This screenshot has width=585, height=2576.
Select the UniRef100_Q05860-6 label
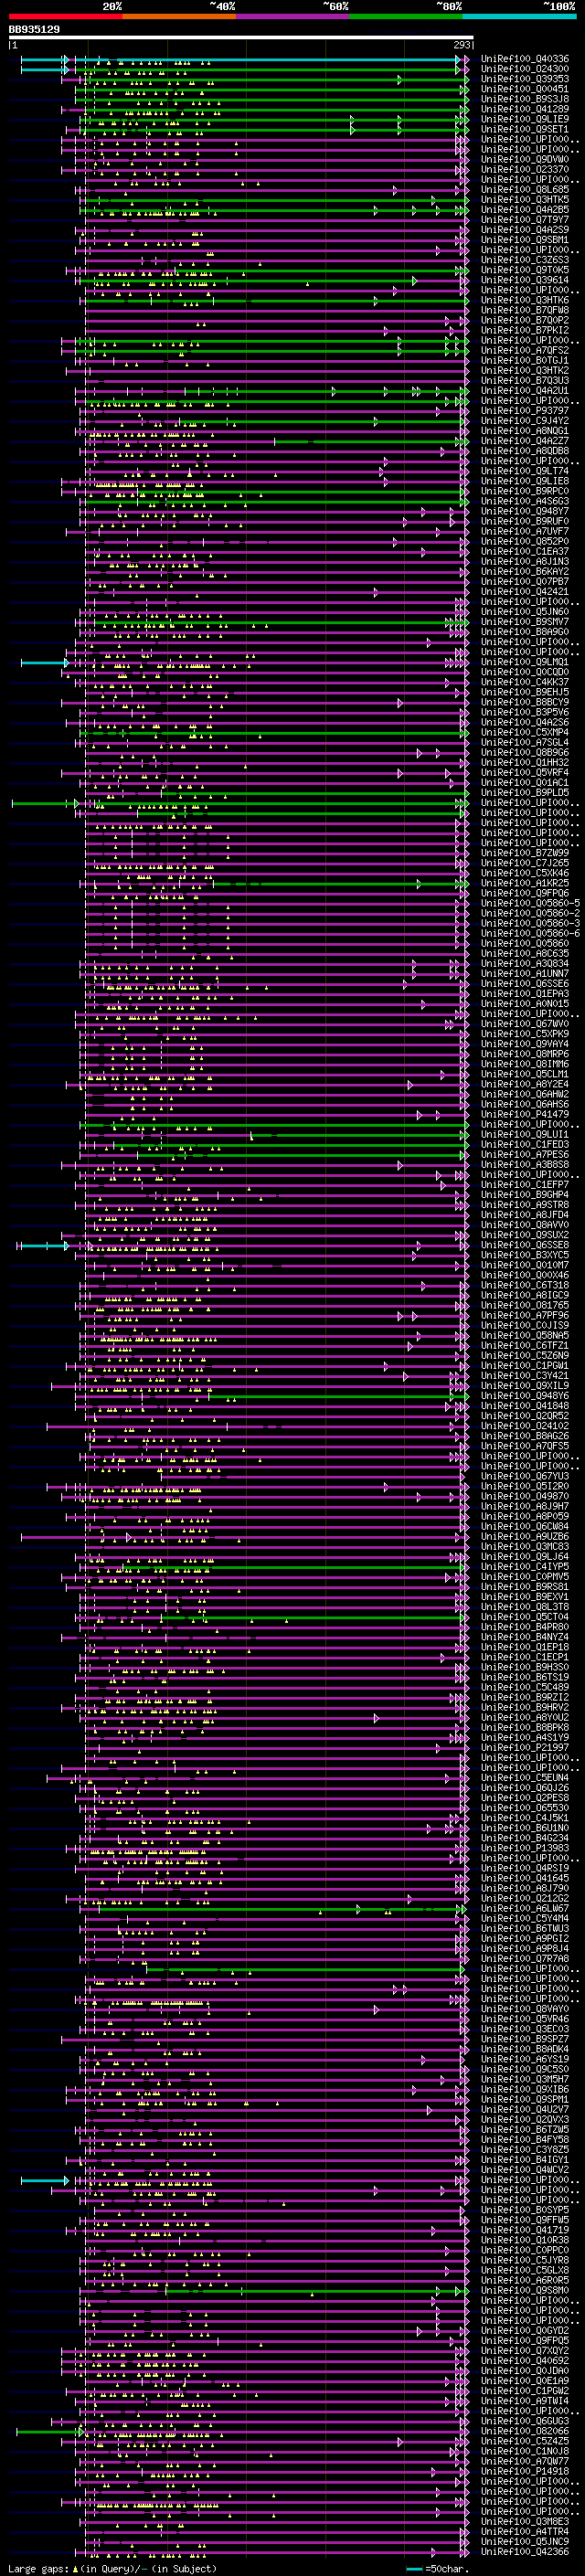pyautogui.click(x=531, y=933)
